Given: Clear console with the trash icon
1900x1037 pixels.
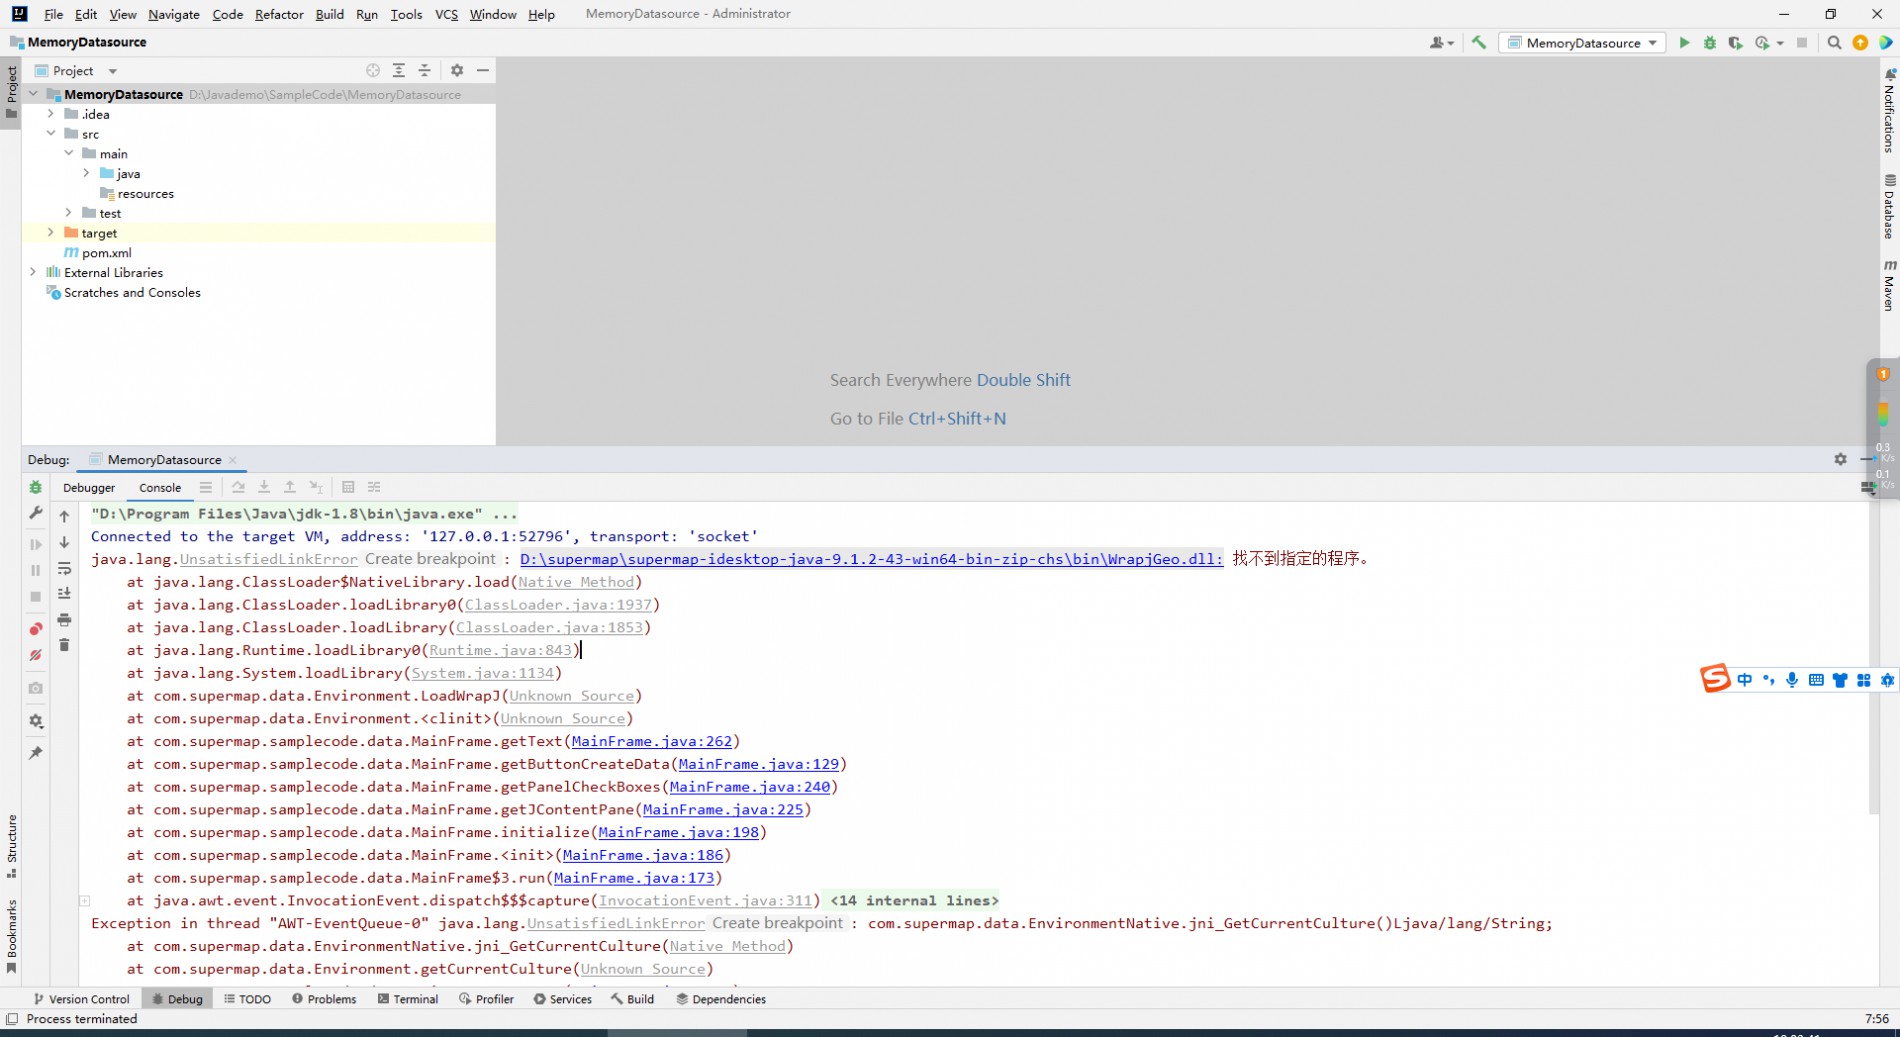Looking at the screenshot, I should (x=64, y=645).
